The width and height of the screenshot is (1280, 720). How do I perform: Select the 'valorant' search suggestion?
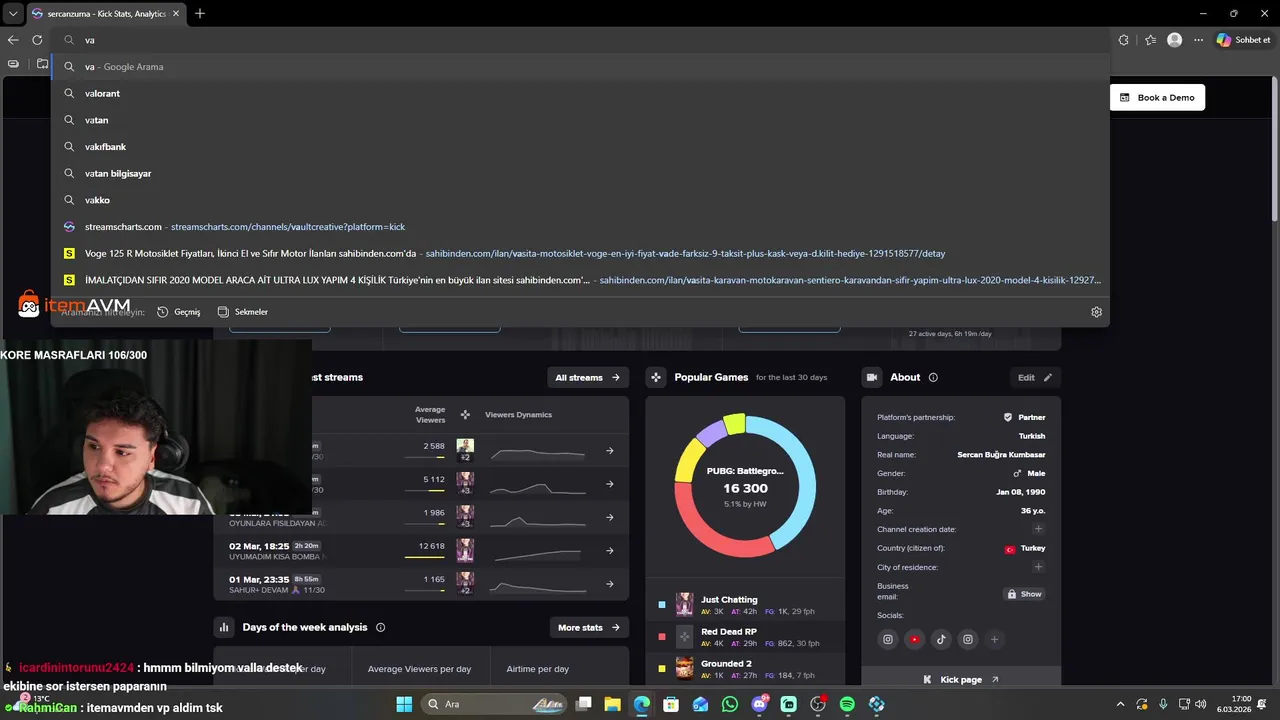pyautogui.click(x=580, y=93)
